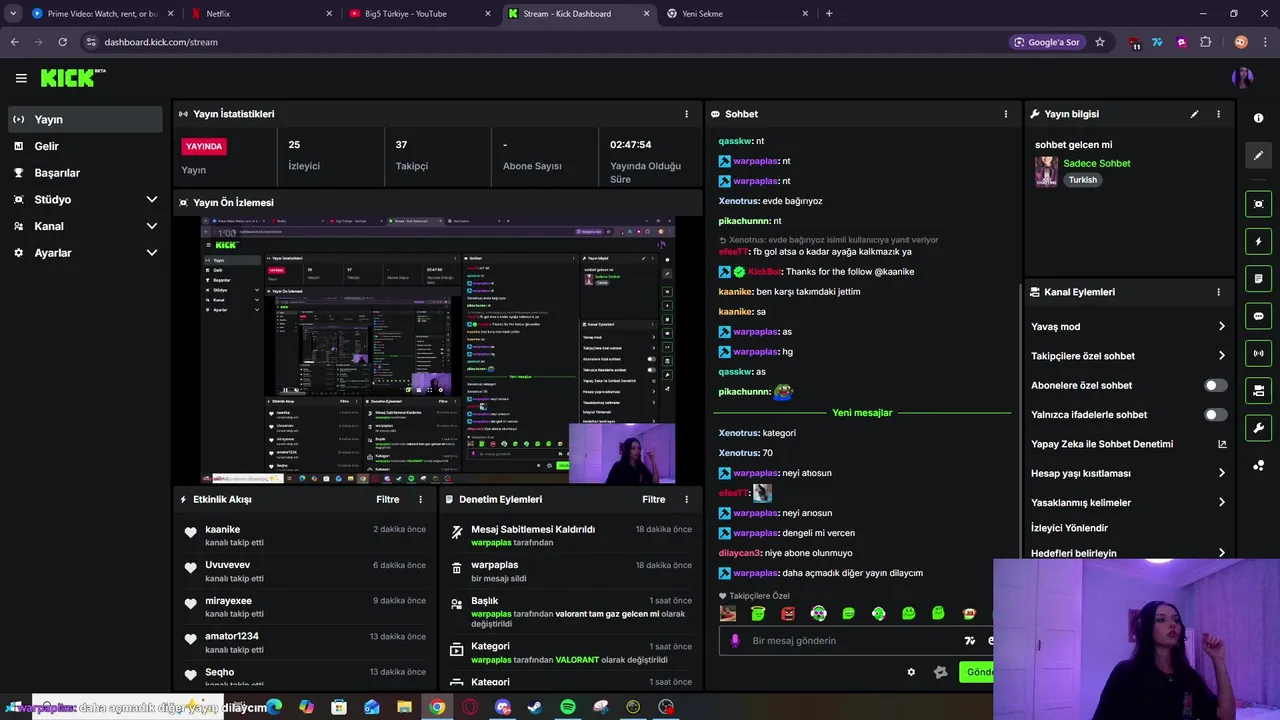1280x720 pixels.
Task: Click the star badge icon beside Gönder
Action: coord(940,672)
